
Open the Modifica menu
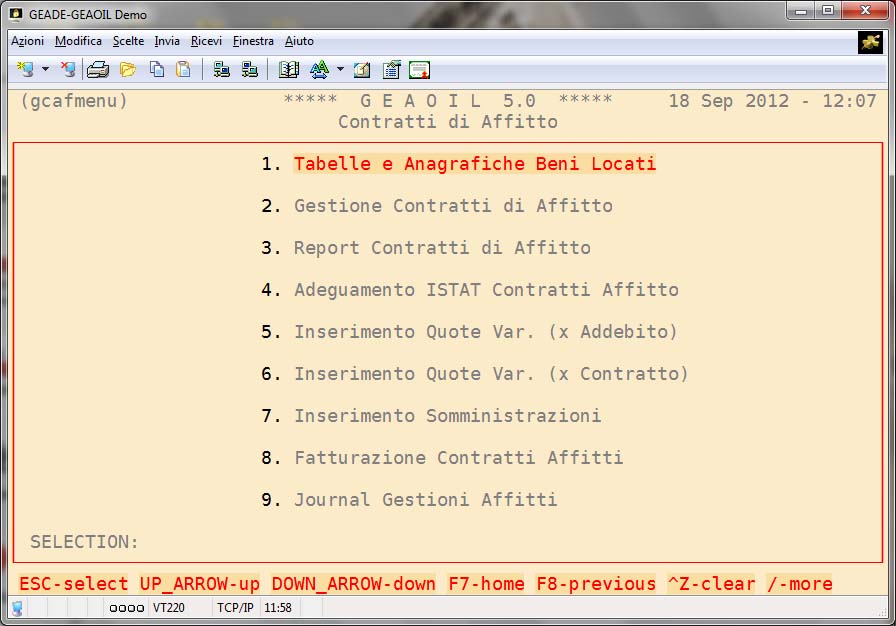[x=78, y=41]
